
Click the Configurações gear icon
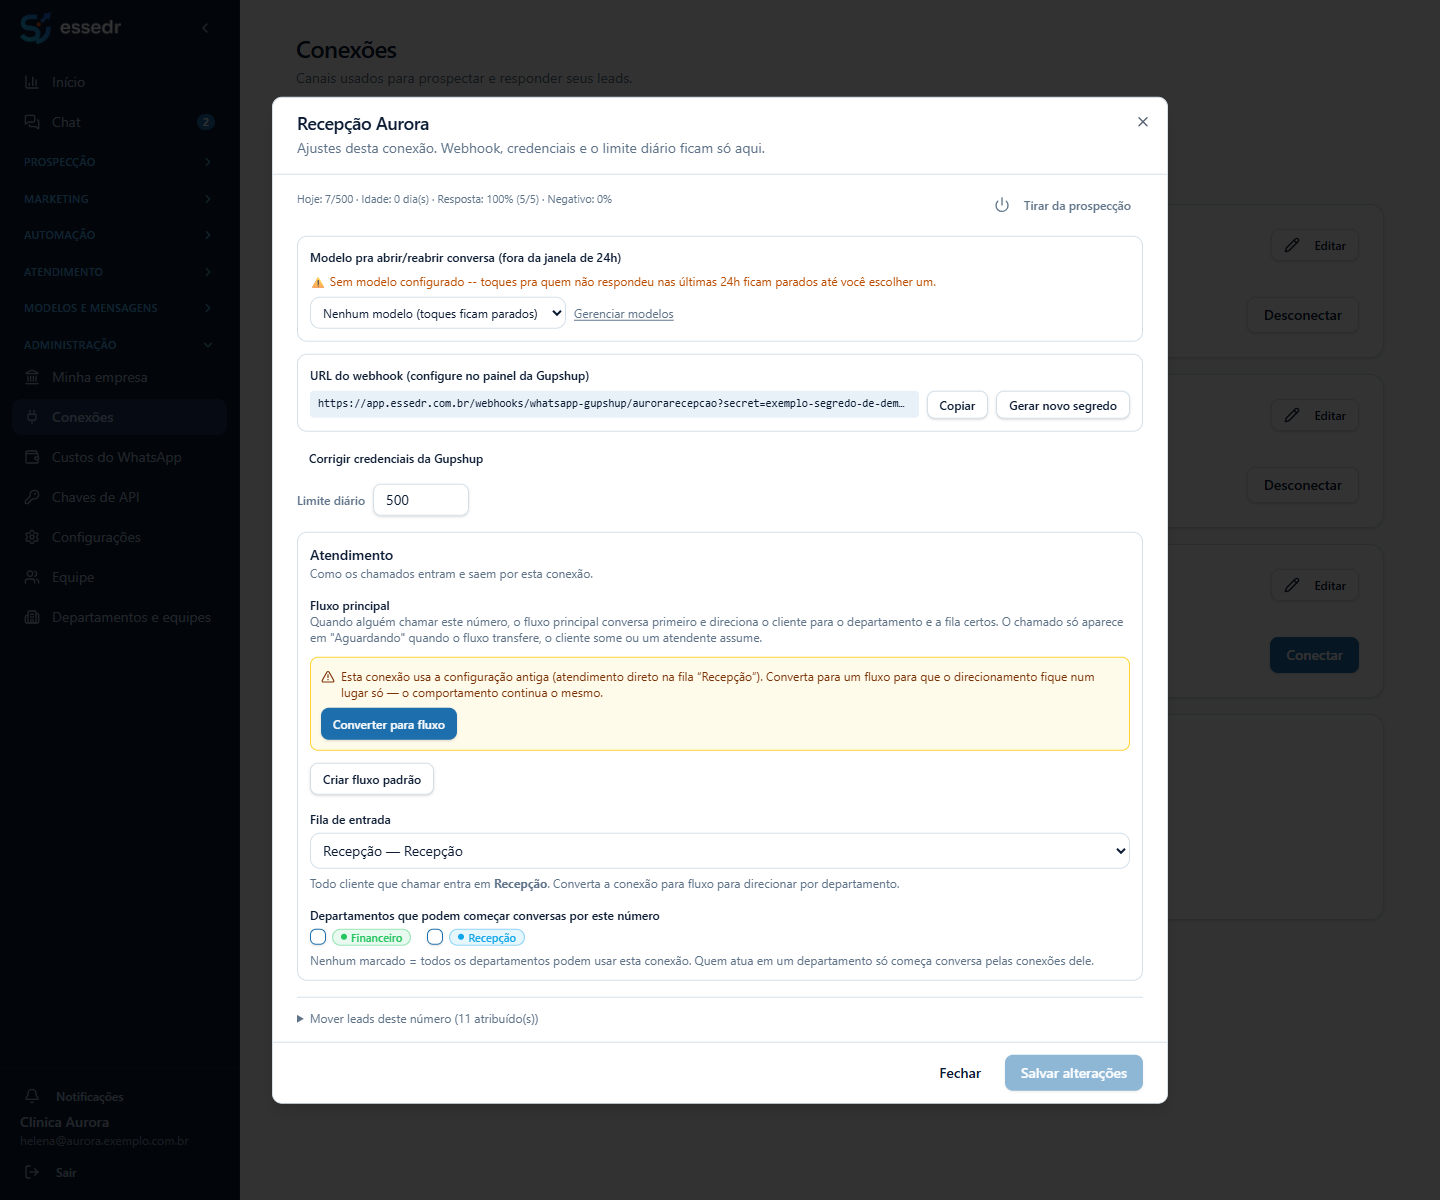(32, 537)
